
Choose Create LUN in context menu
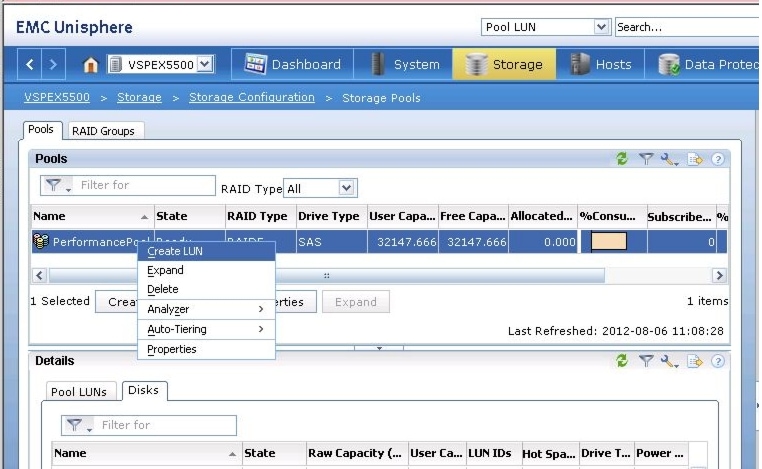pyautogui.click(x=207, y=251)
